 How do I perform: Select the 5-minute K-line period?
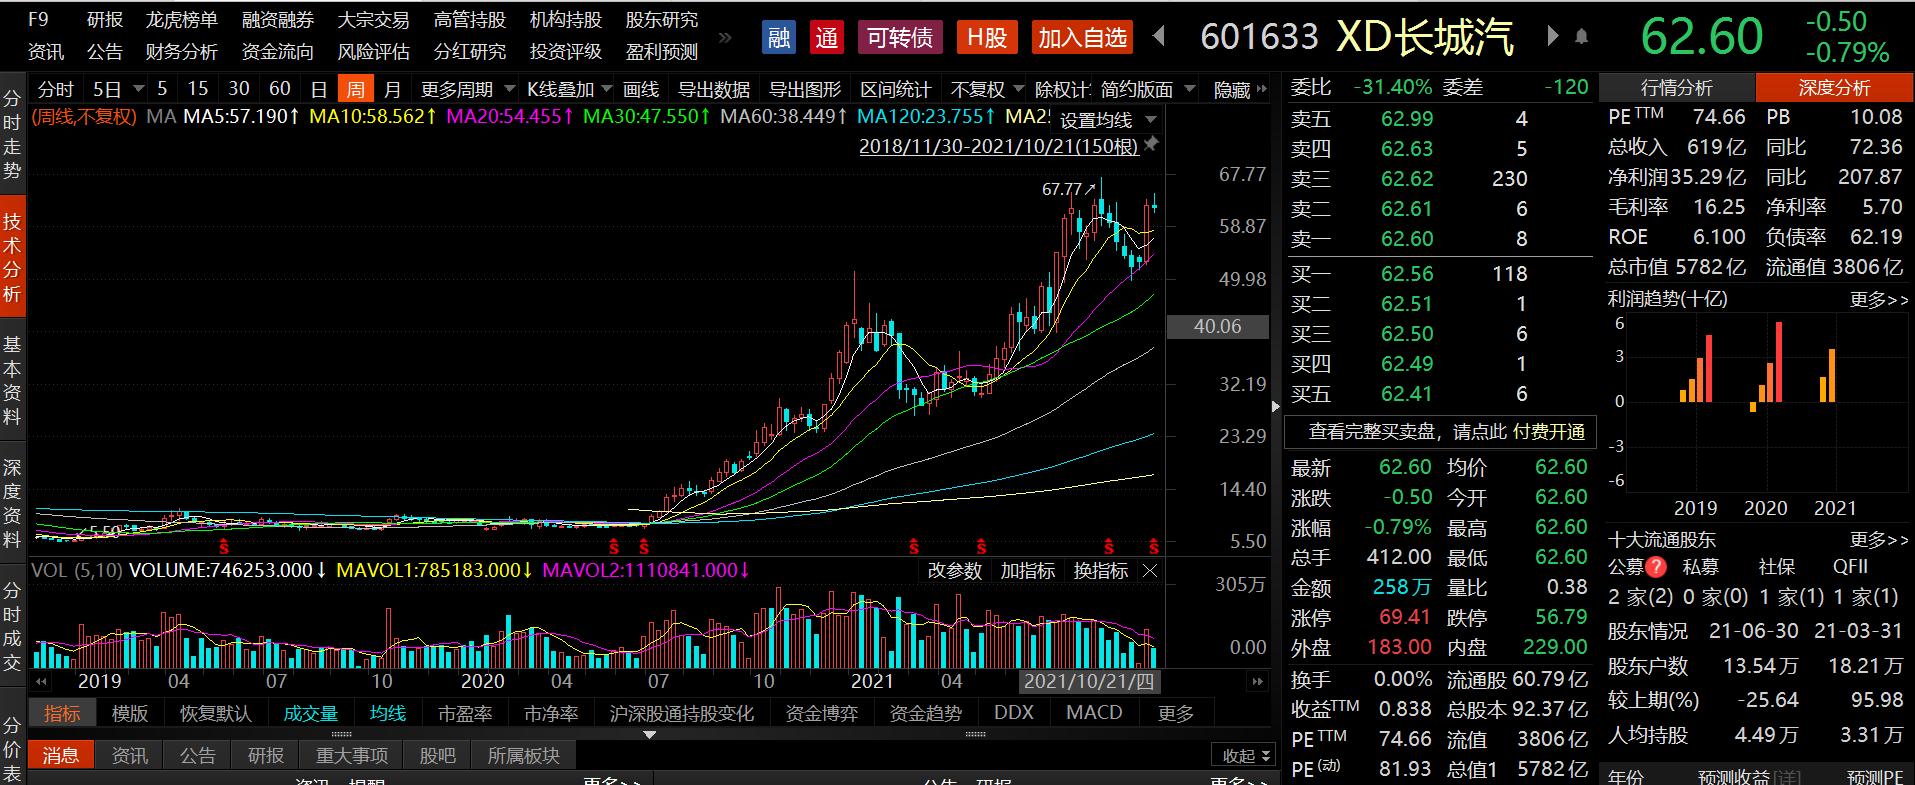(162, 89)
